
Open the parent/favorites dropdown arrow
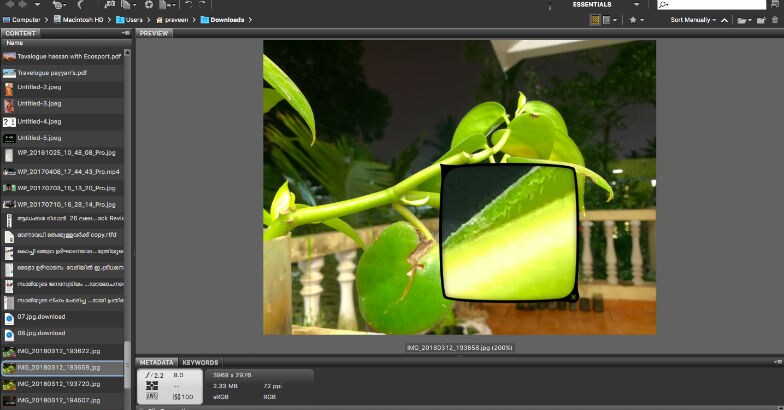click(x=38, y=4)
